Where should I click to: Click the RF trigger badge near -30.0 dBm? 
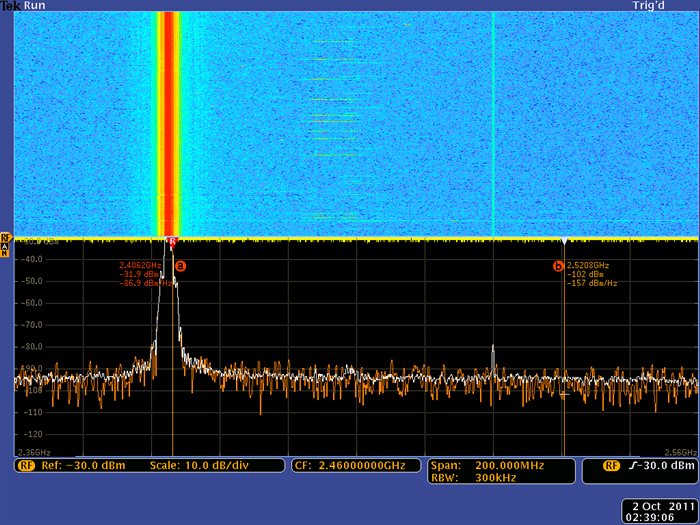pos(612,466)
